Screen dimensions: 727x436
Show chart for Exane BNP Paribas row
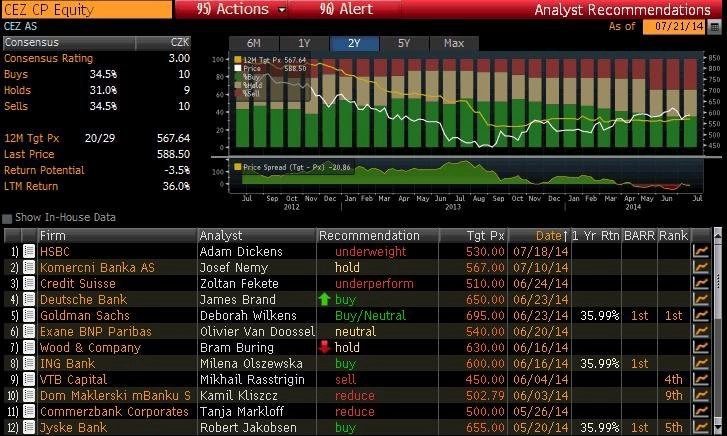(x=701, y=332)
